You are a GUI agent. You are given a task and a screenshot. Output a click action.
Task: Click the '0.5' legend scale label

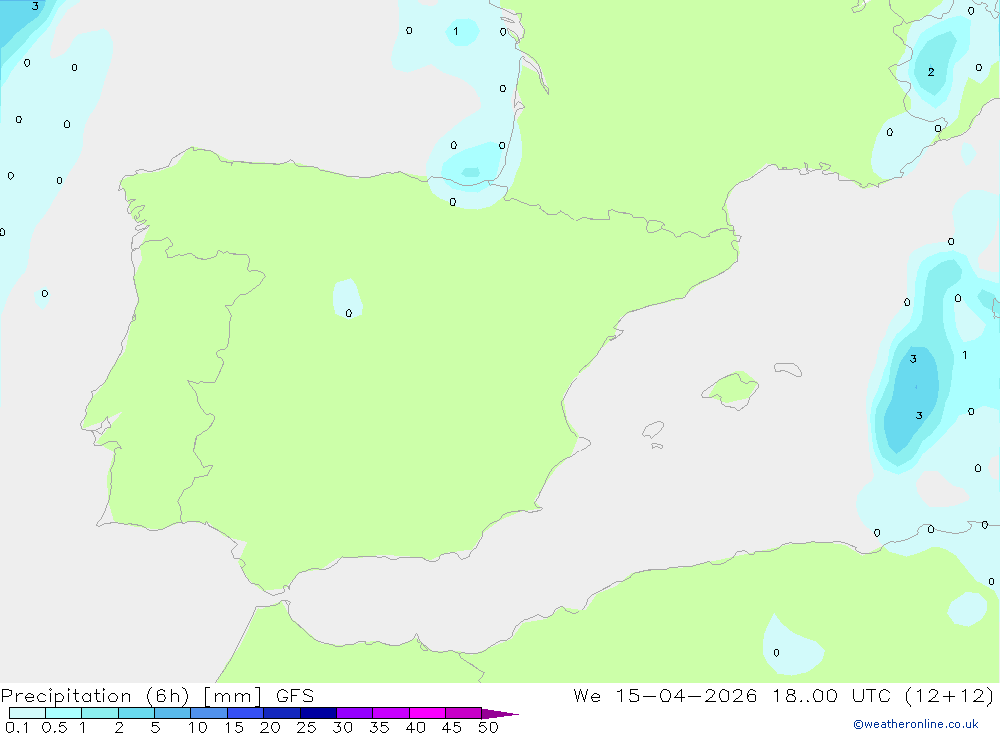click(x=54, y=727)
